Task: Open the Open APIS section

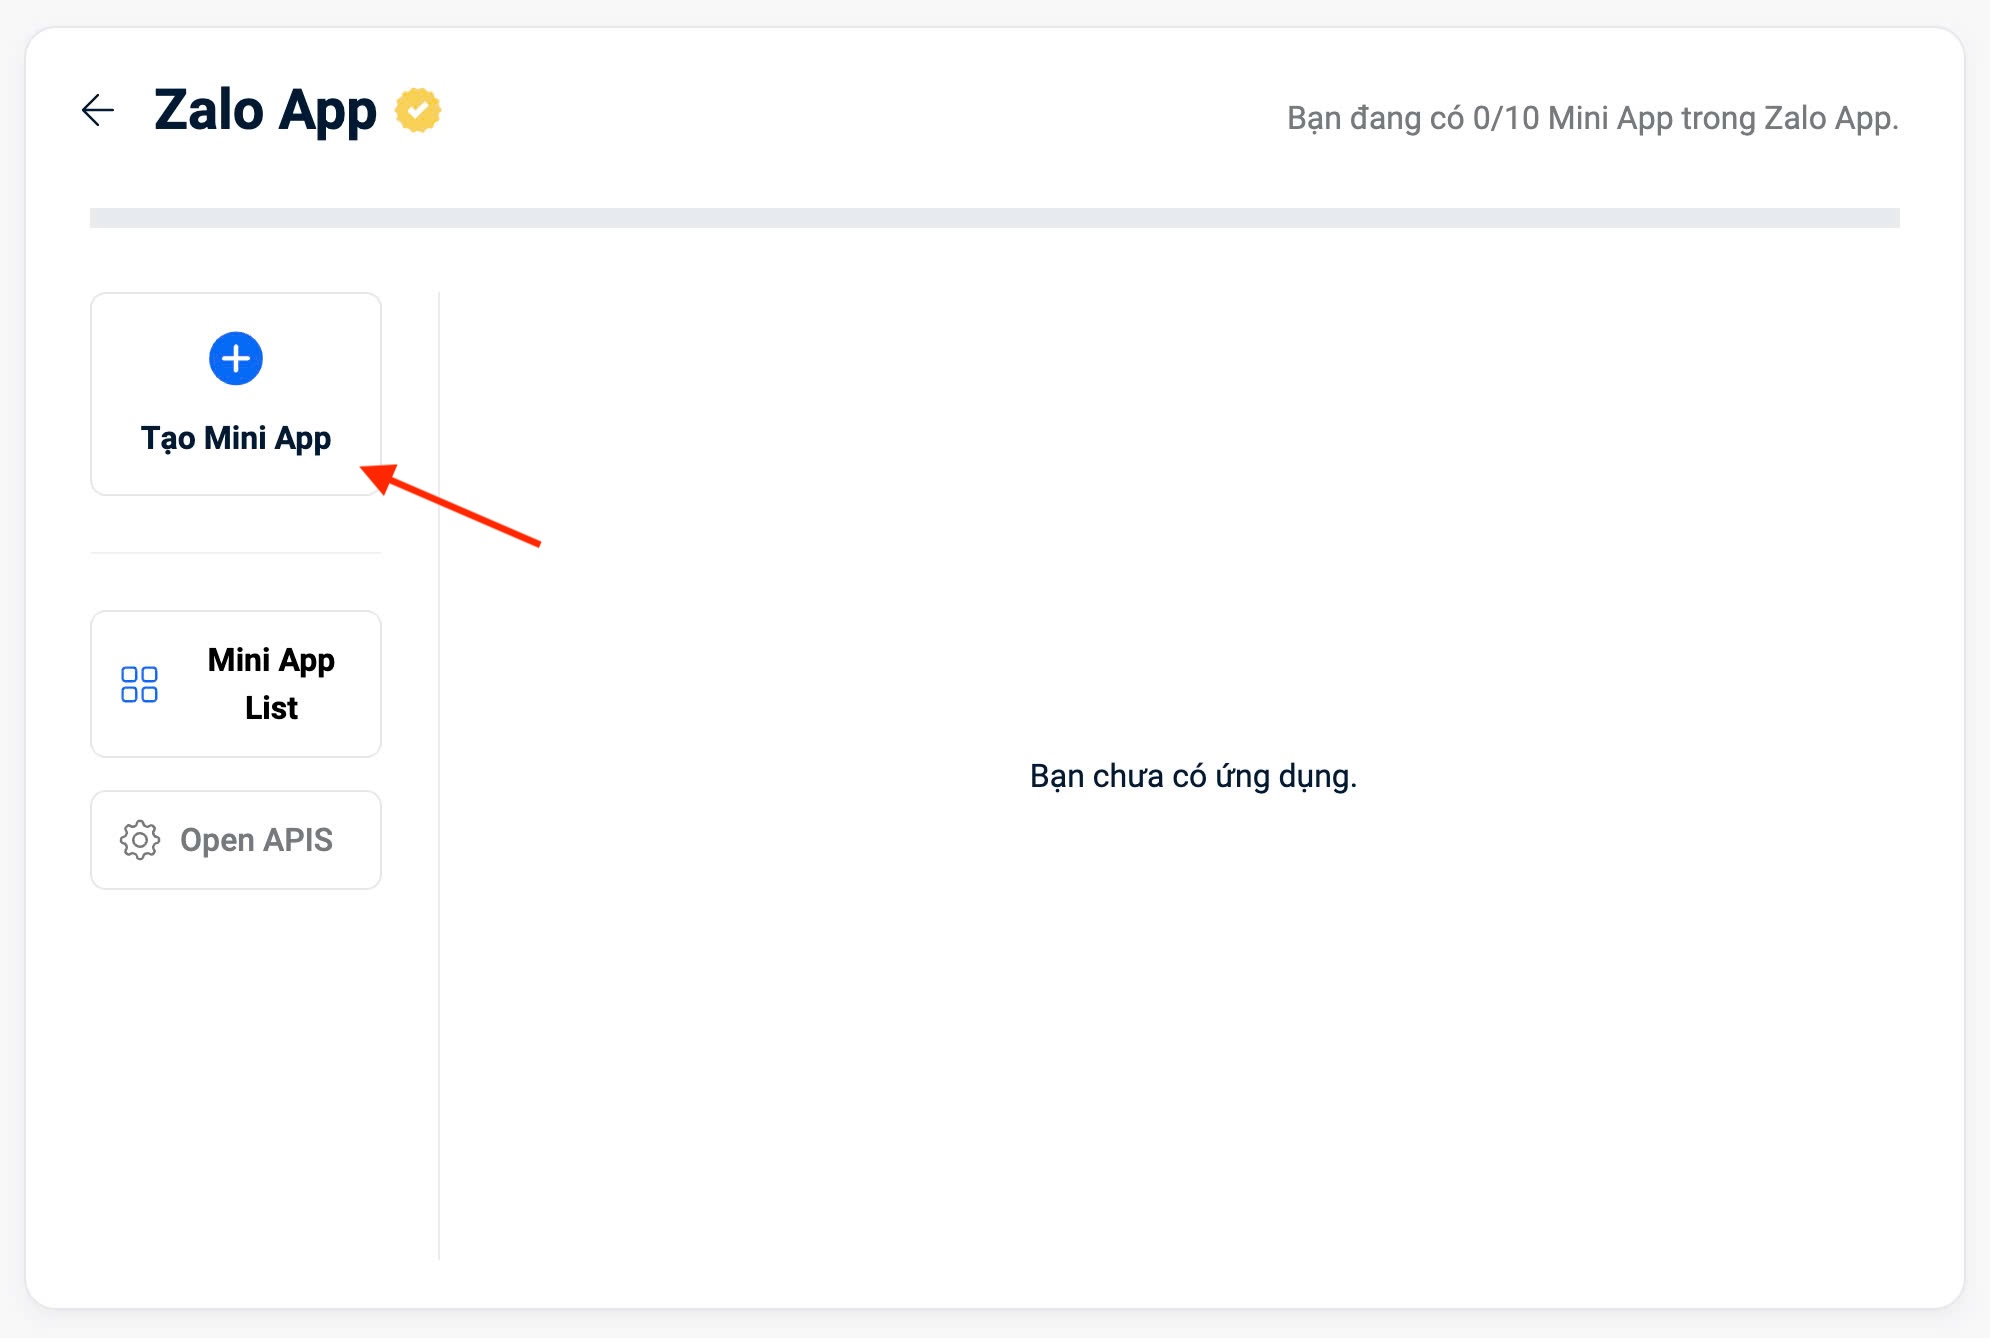Action: 236,840
